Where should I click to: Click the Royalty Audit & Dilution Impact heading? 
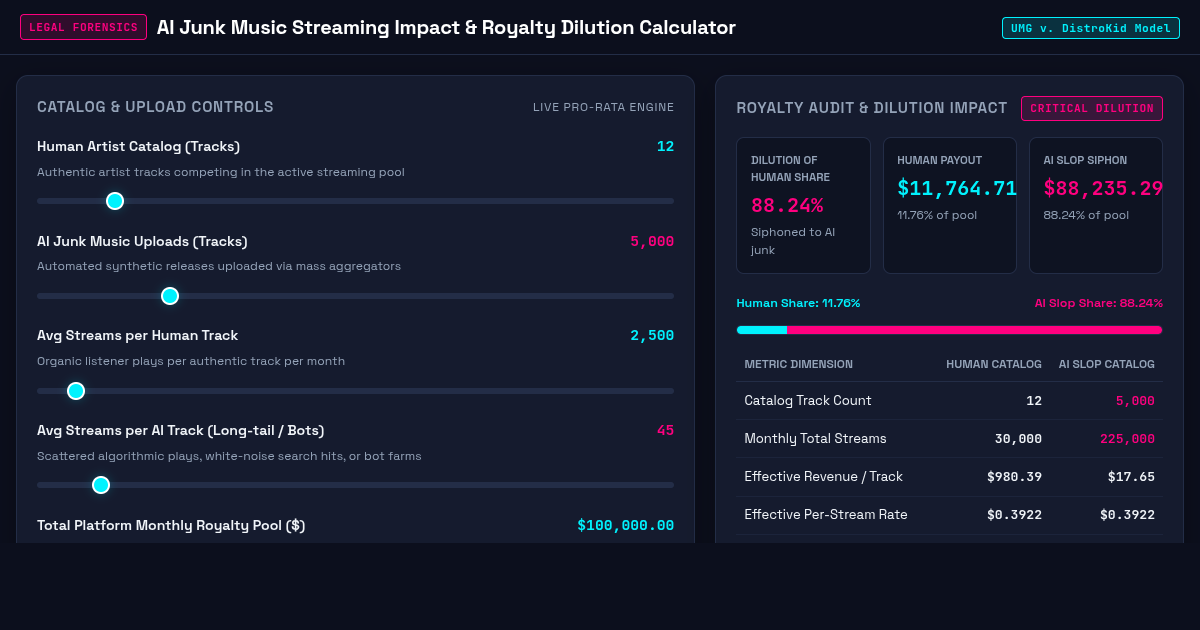[872, 108]
